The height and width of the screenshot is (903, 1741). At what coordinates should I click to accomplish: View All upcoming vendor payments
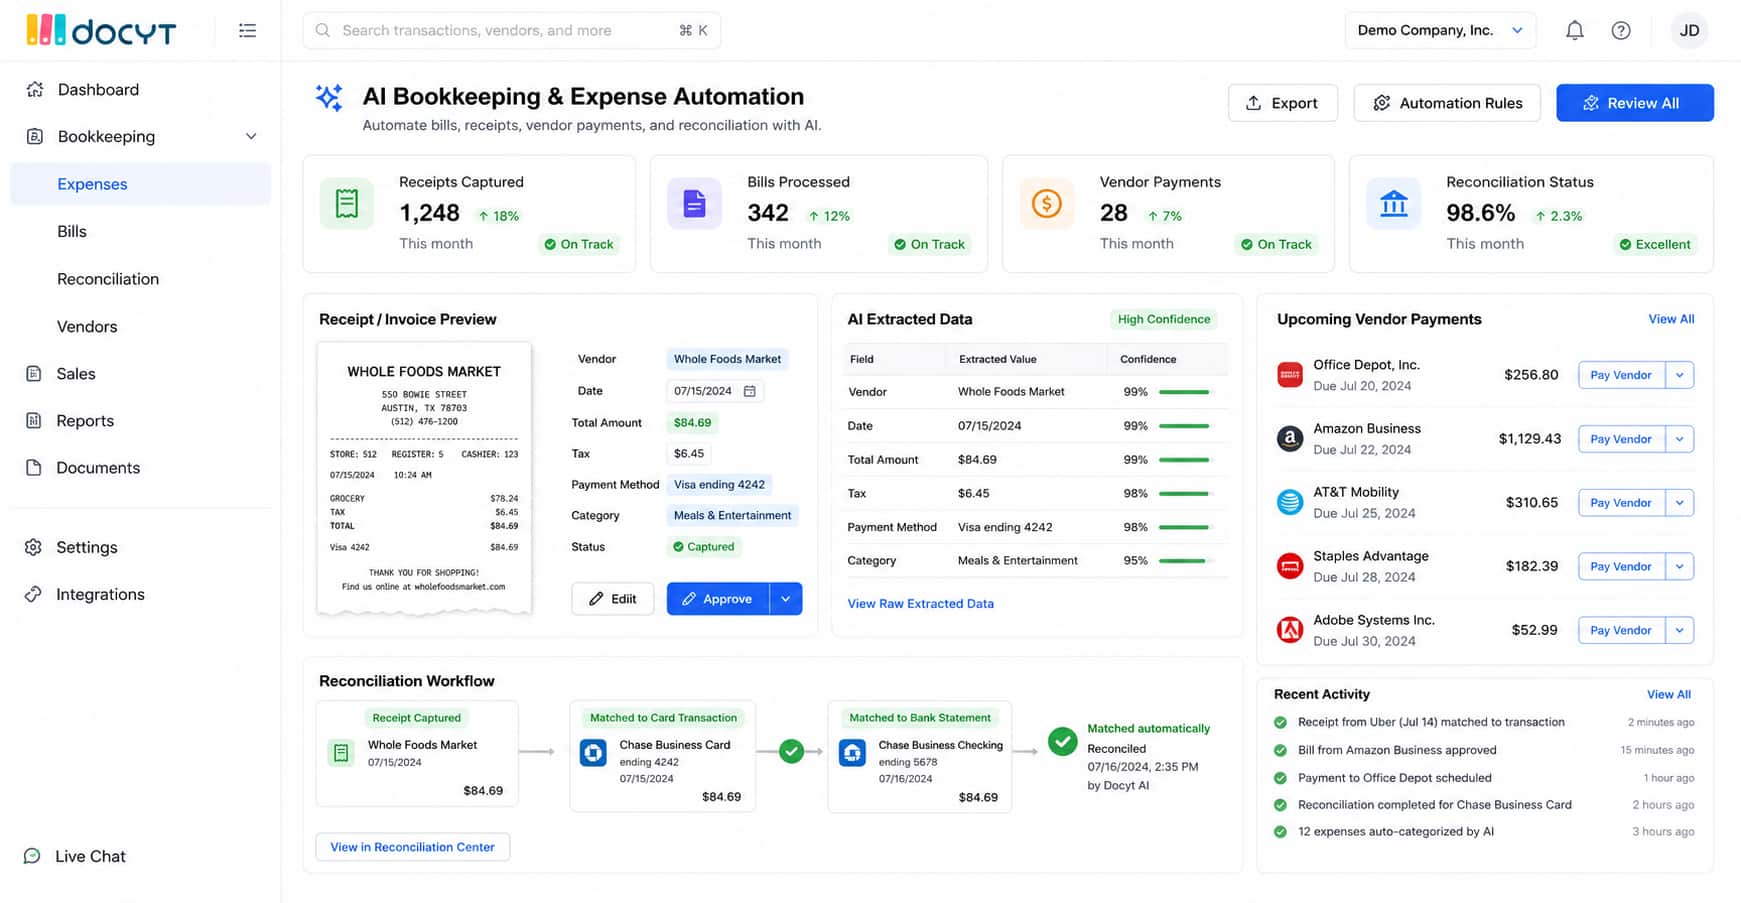[x=1671, y=319]
